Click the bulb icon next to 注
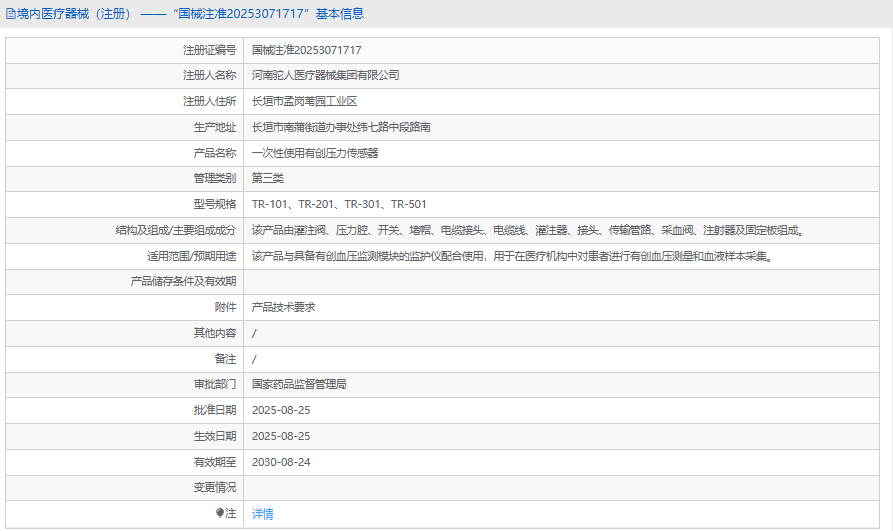Viewport: 893px width, 531px height. click(x=220, y=513)
